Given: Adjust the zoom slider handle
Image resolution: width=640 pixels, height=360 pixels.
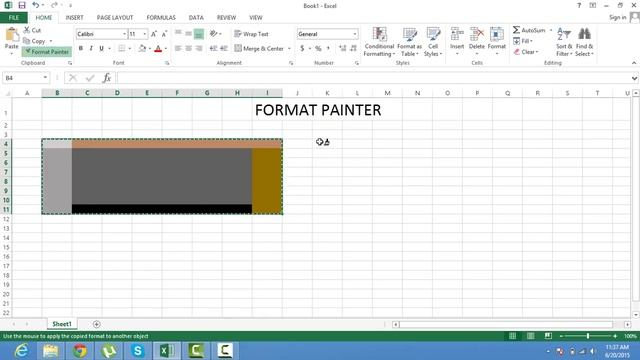Looking at the screenshot, I should click(x=588, y=336).
